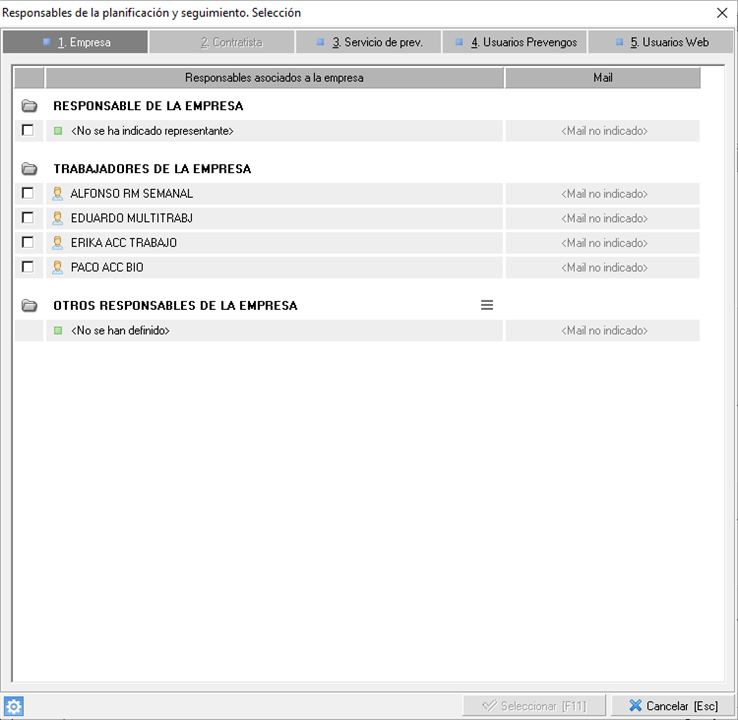Select the ERIKA ACC TRABAJO name text
Screen dimensions: 738x720
click(124, 243)
